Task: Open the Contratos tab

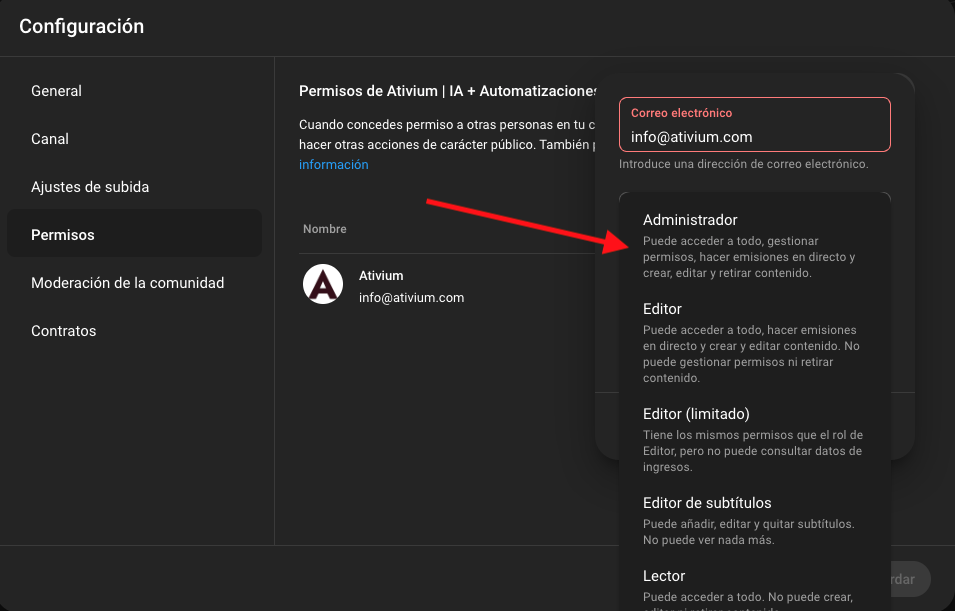Action: tap(134, 331)
